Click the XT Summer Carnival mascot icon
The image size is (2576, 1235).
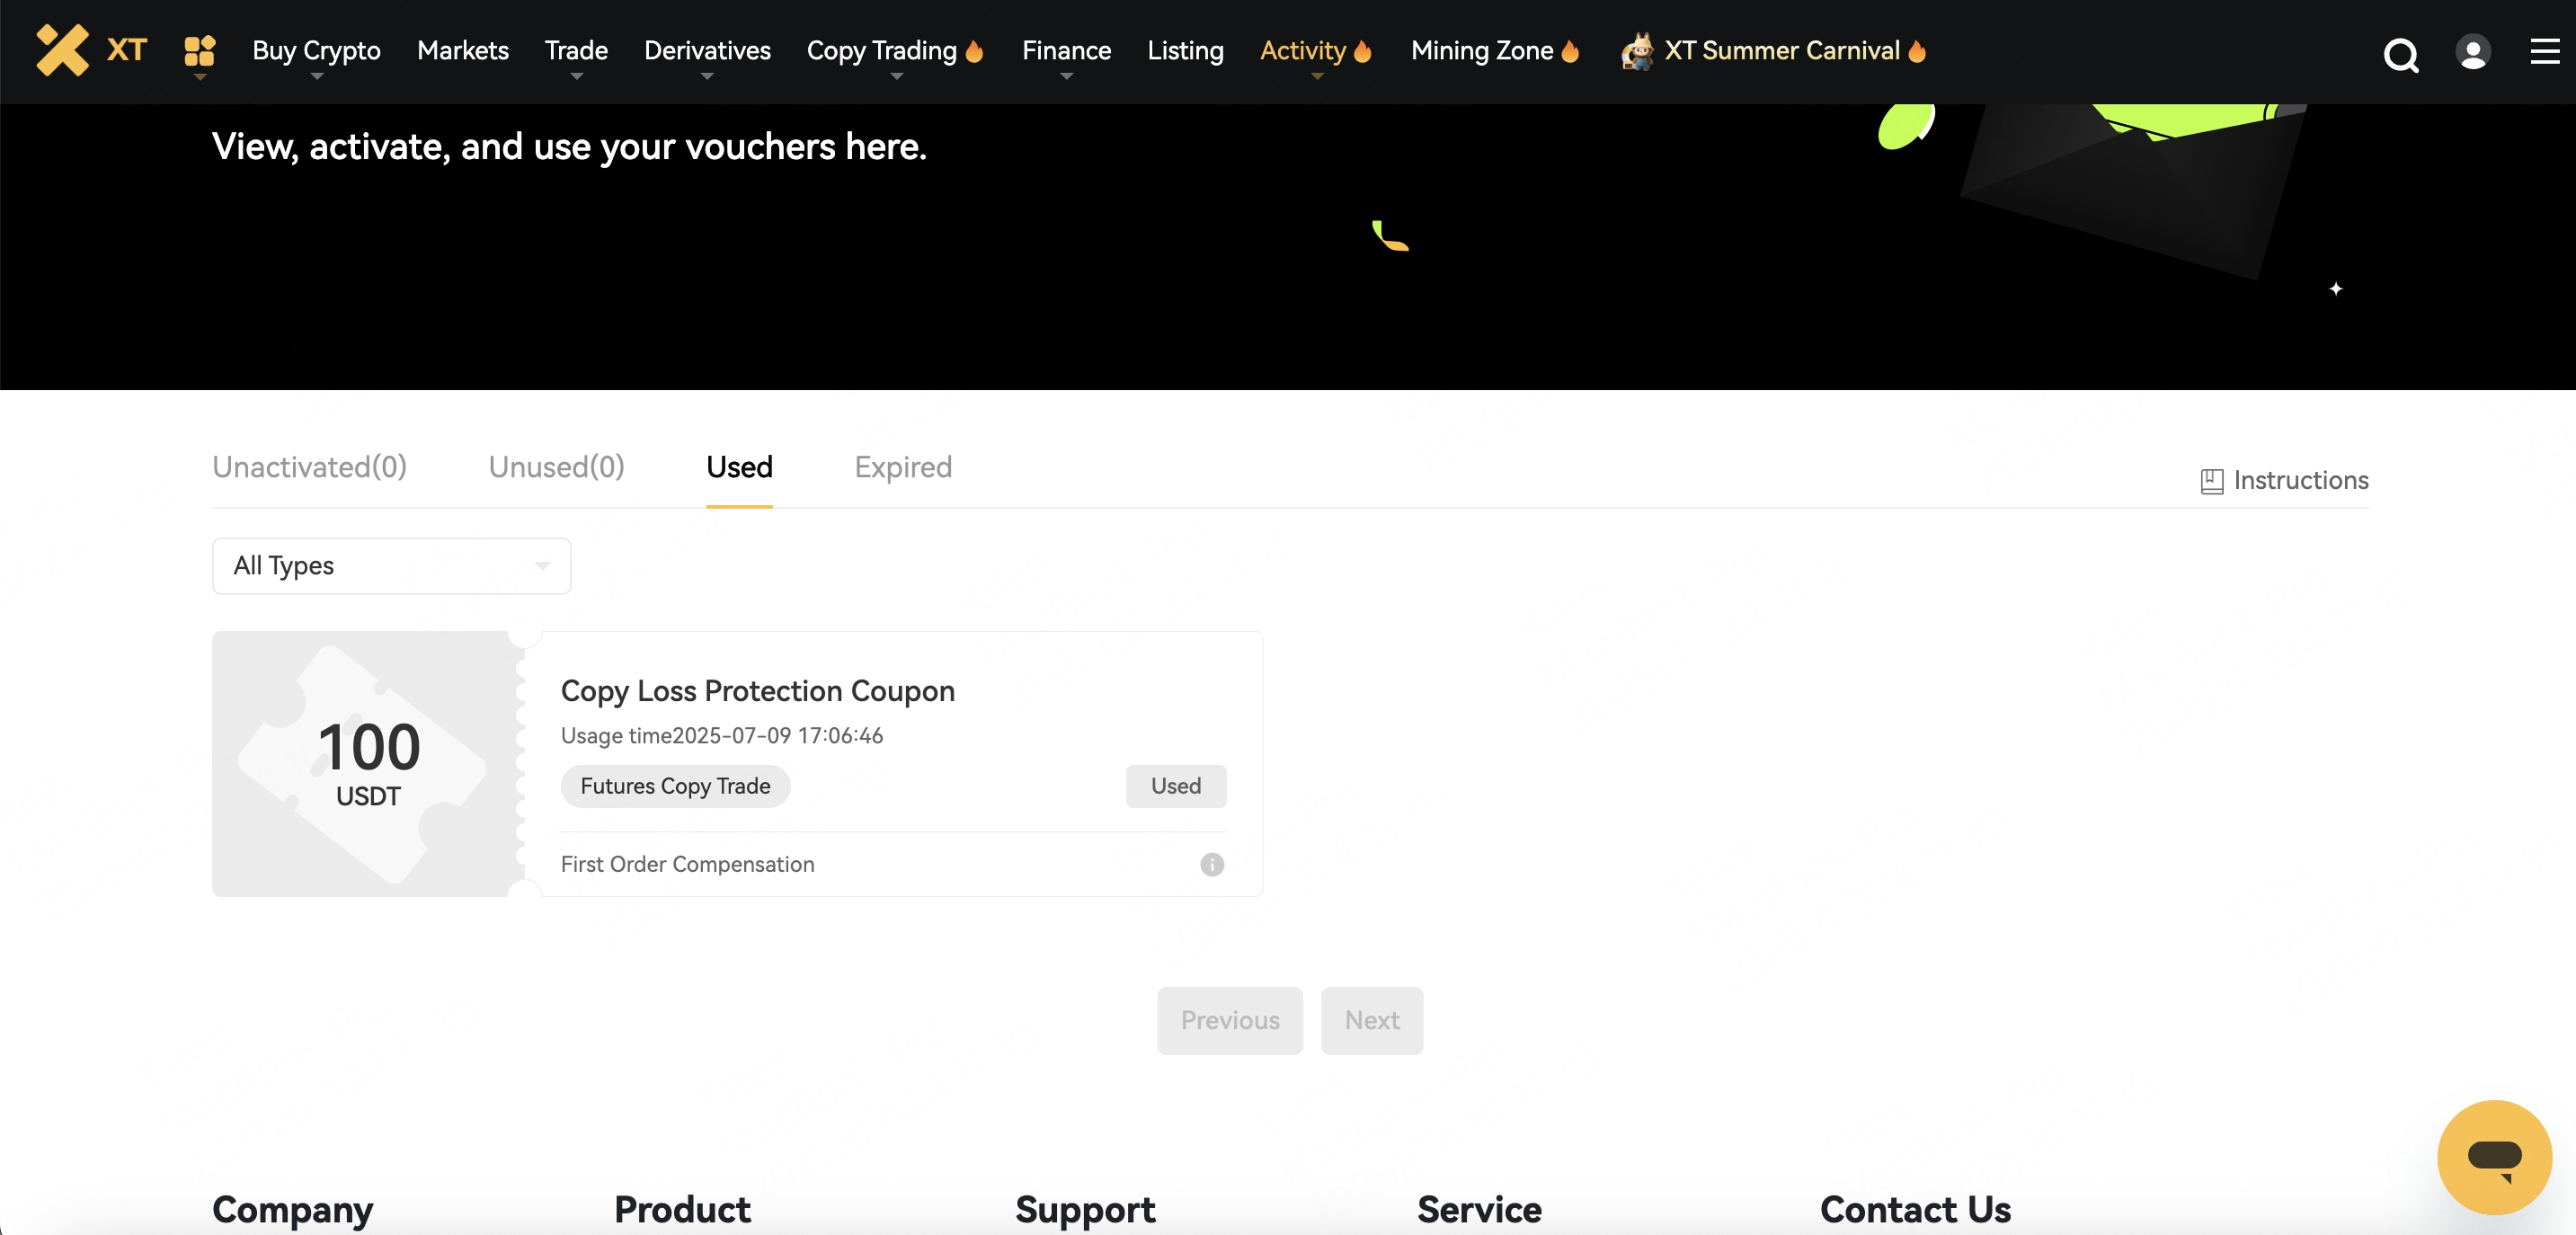[1637, 51]
